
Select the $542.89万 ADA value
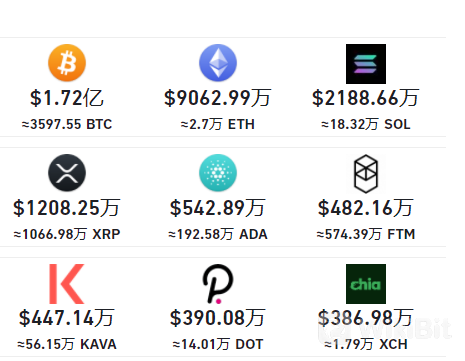pos(218,208)
